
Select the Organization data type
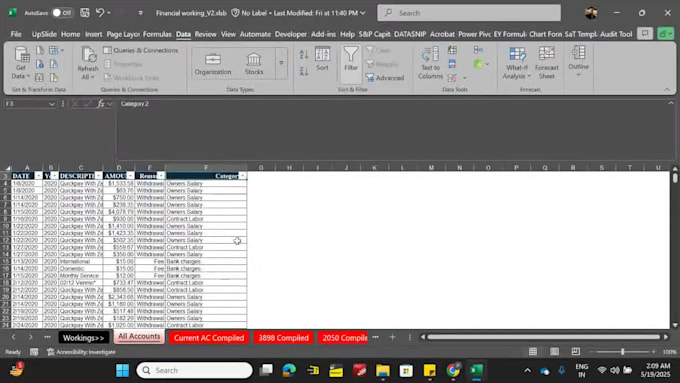coord(212,64)
